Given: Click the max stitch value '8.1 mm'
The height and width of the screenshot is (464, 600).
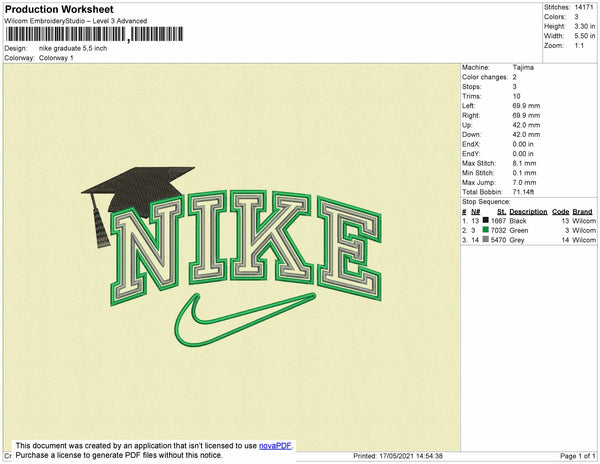Looking at the screenshot, I should 524,163.
